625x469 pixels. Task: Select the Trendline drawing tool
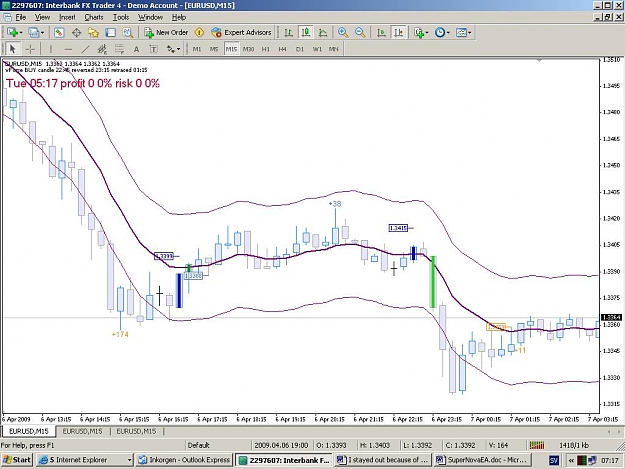85,49
